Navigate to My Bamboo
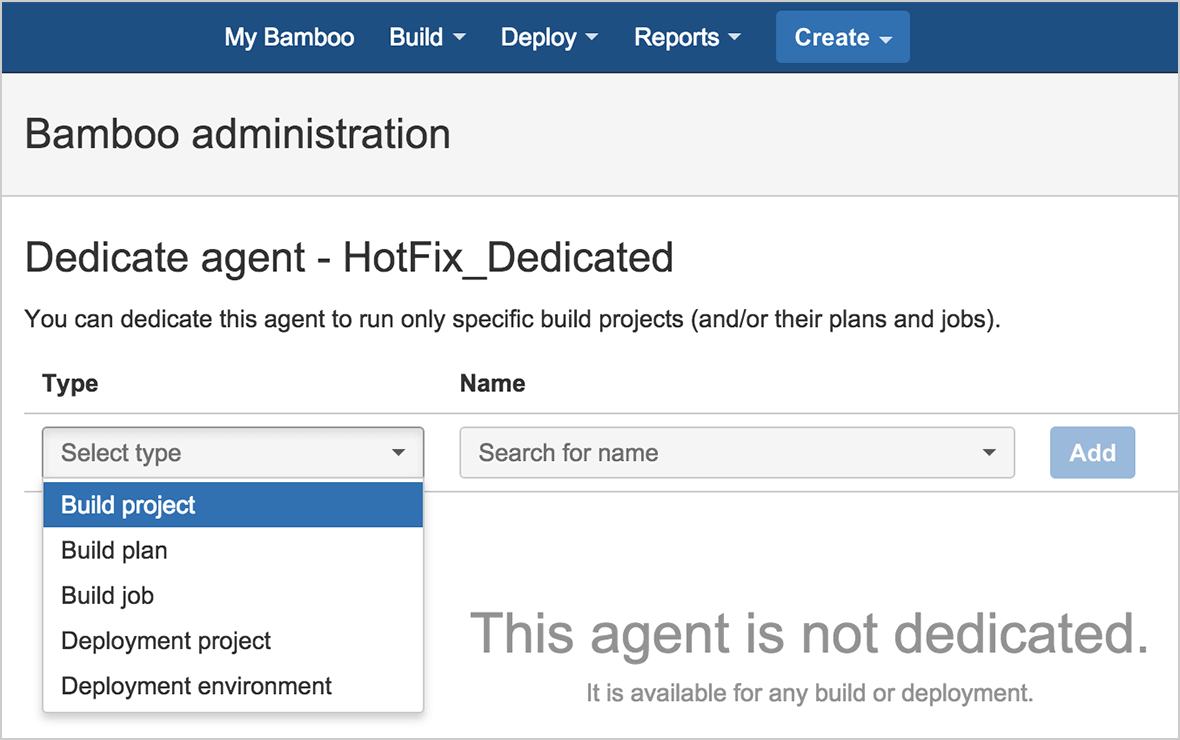The width and height of the screenshot is (1180, 740). click(x=289, y=36)
